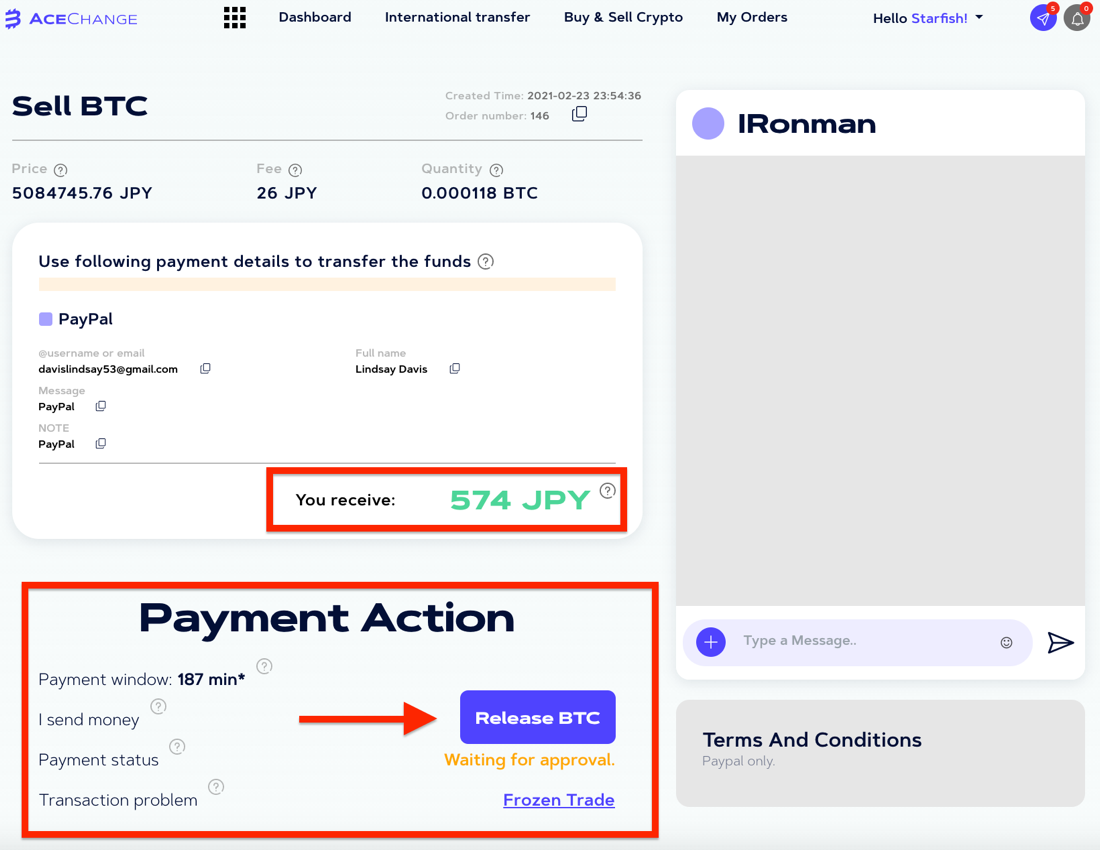Click the Paypal only. terms text

(x=738, y=762)
